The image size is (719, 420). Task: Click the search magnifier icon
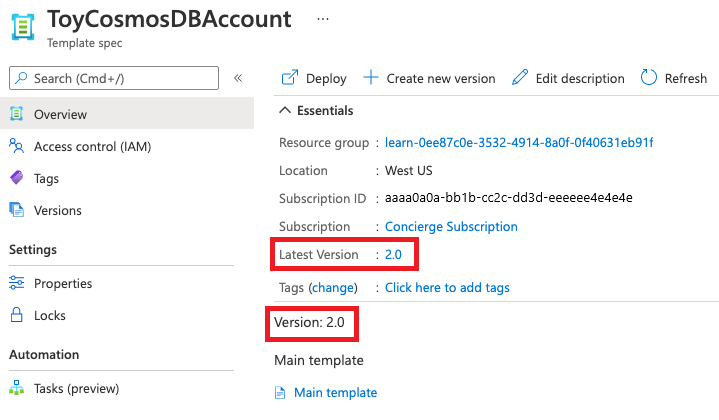(21, 78)
